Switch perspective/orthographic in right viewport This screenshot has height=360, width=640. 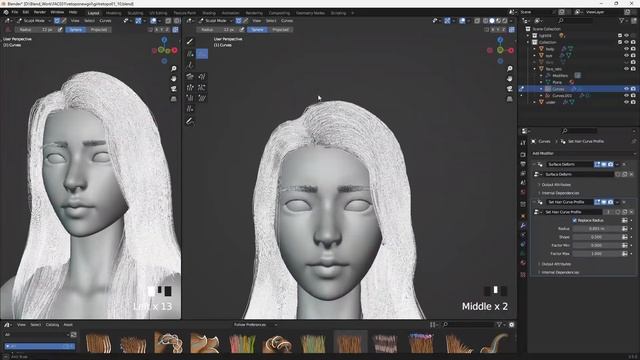point(510,99)
